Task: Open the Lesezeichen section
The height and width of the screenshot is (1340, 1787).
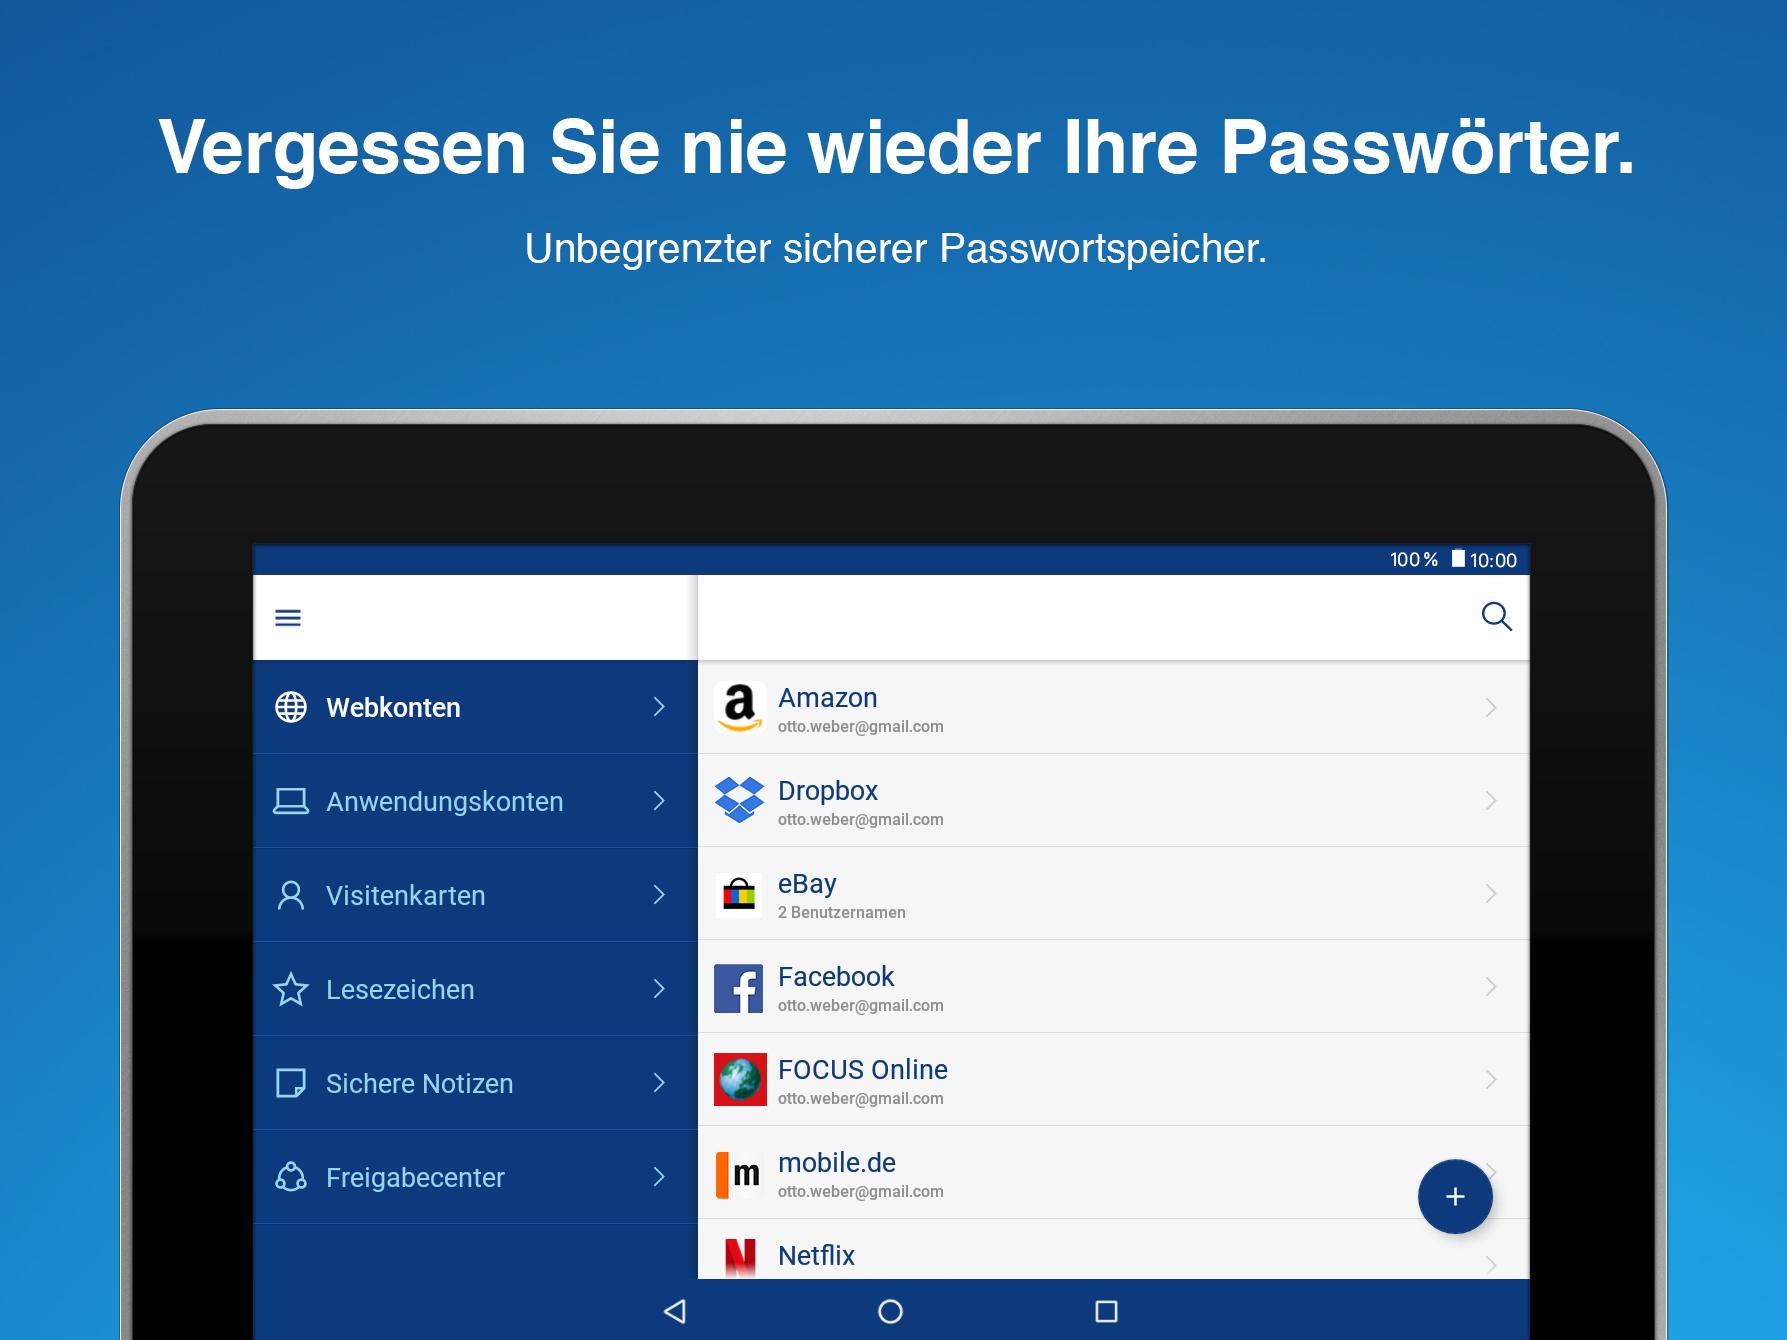Action: (476, 989)
